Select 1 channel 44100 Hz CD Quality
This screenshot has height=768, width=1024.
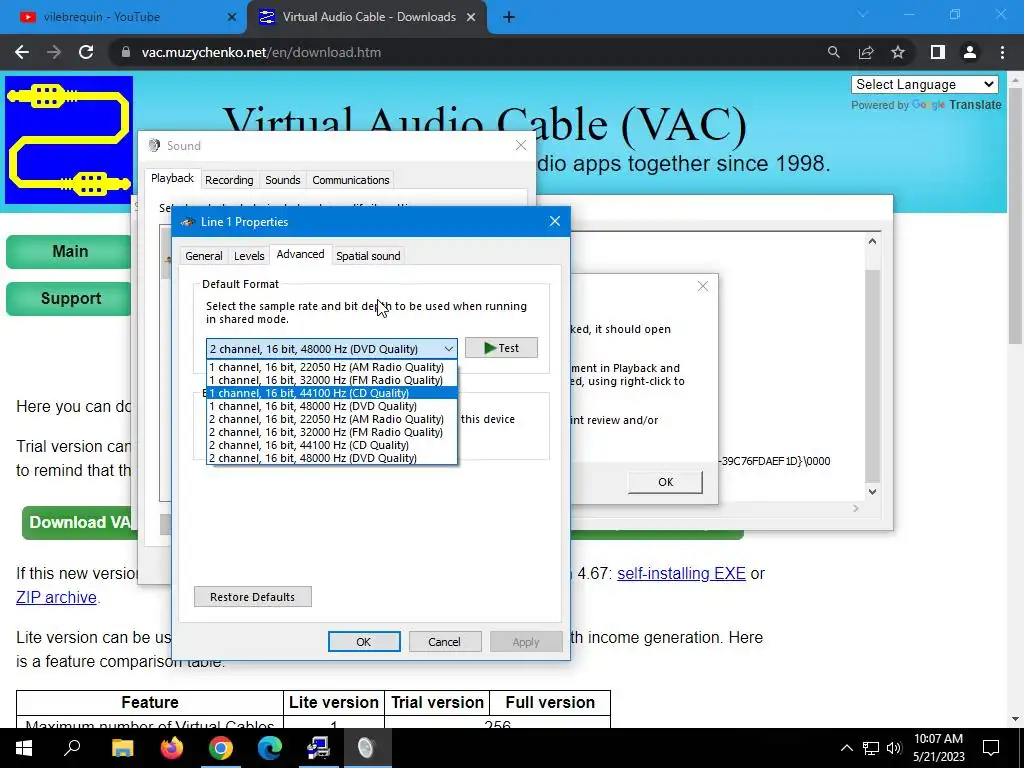[332, 393]
